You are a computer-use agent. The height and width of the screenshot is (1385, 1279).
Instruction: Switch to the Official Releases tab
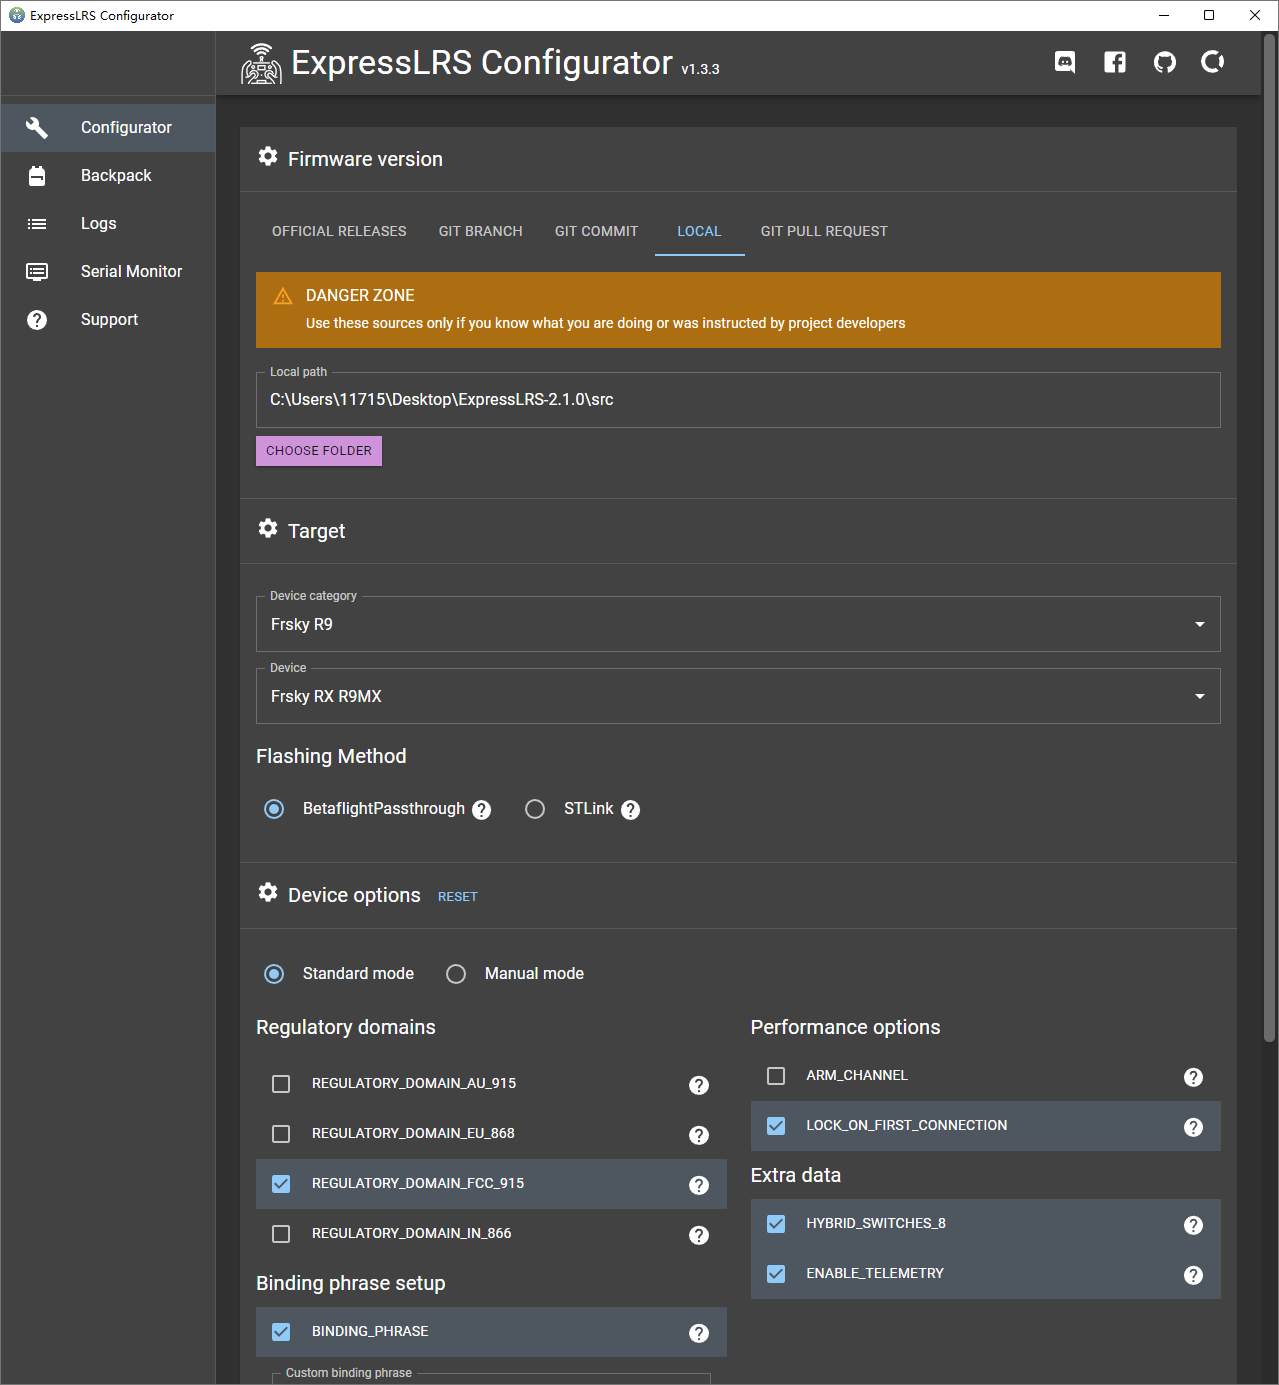339,231
